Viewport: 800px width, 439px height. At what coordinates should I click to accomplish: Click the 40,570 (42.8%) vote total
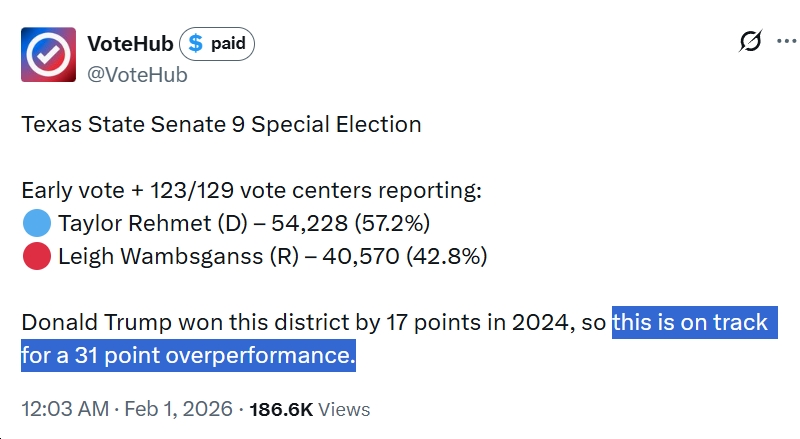406,256
